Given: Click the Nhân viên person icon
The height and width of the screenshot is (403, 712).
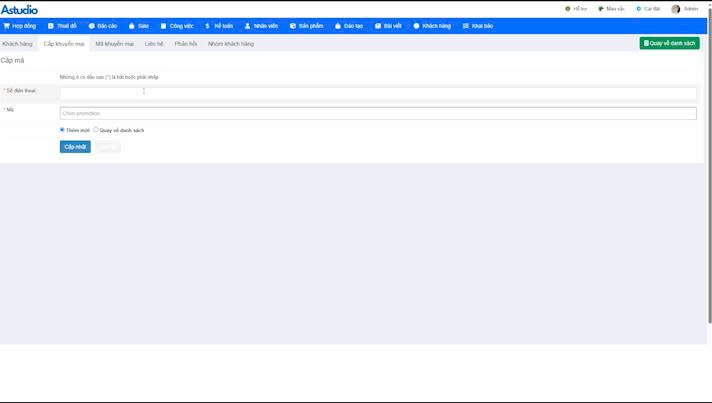Looking at the screenshot, I should [x=248, y=26].
